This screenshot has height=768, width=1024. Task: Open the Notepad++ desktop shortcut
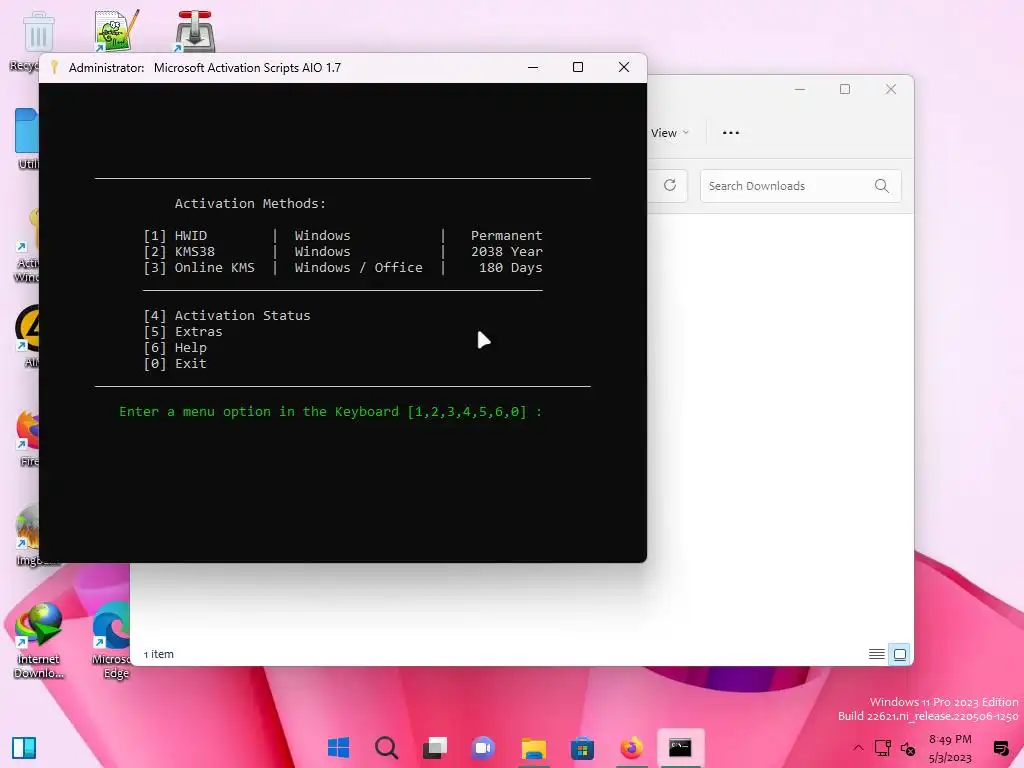pyautogui.click(x=116, y=31)
